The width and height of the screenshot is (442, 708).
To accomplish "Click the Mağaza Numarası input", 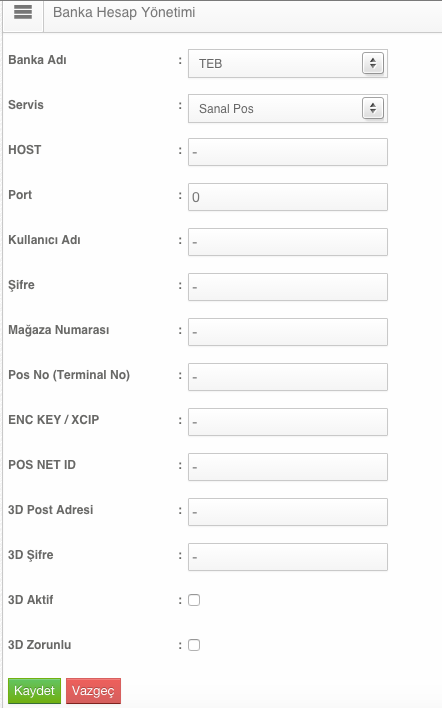I will 288,332.
